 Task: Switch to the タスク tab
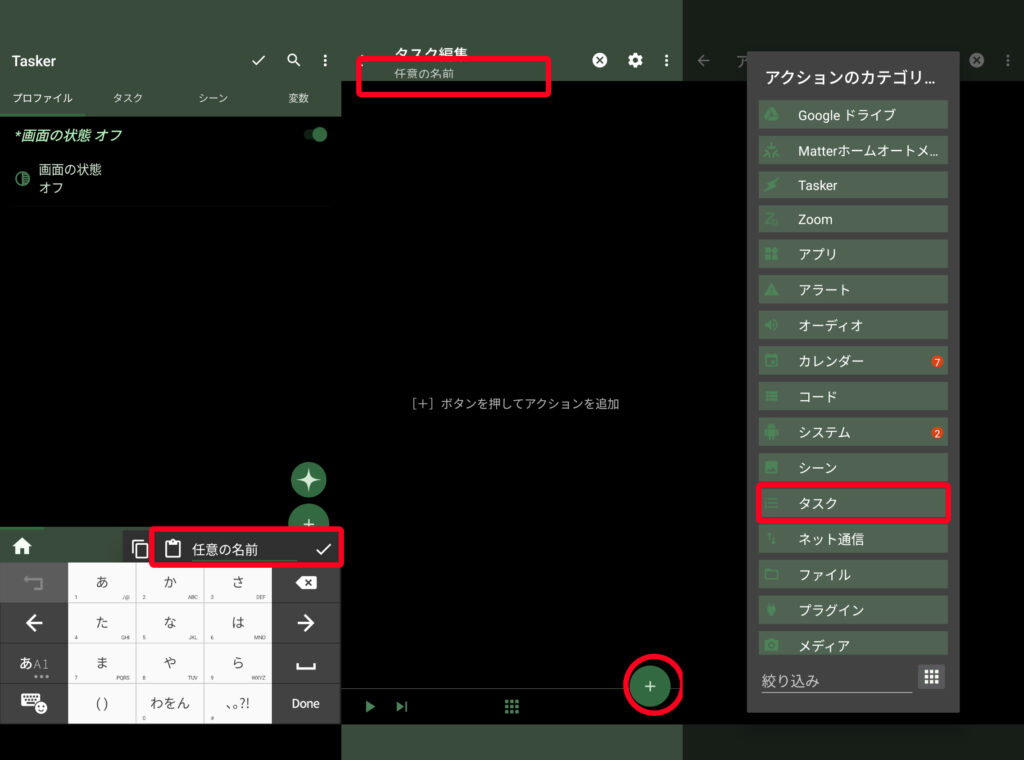pyautogui.click(x=128, y=98)
